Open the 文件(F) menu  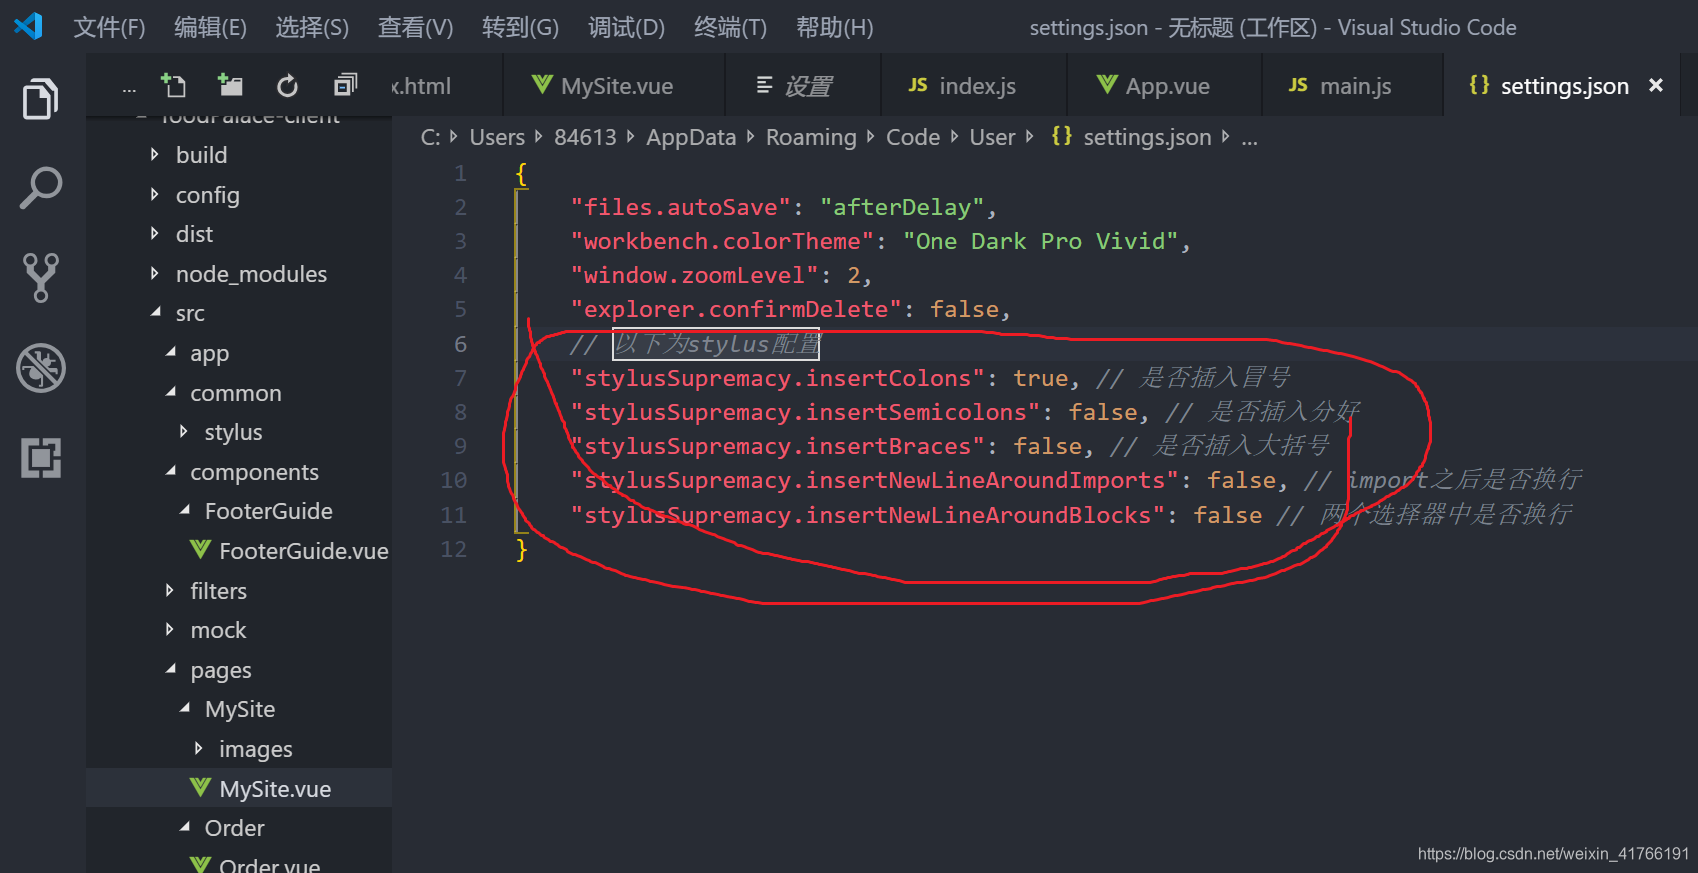[x=109, y=27]
